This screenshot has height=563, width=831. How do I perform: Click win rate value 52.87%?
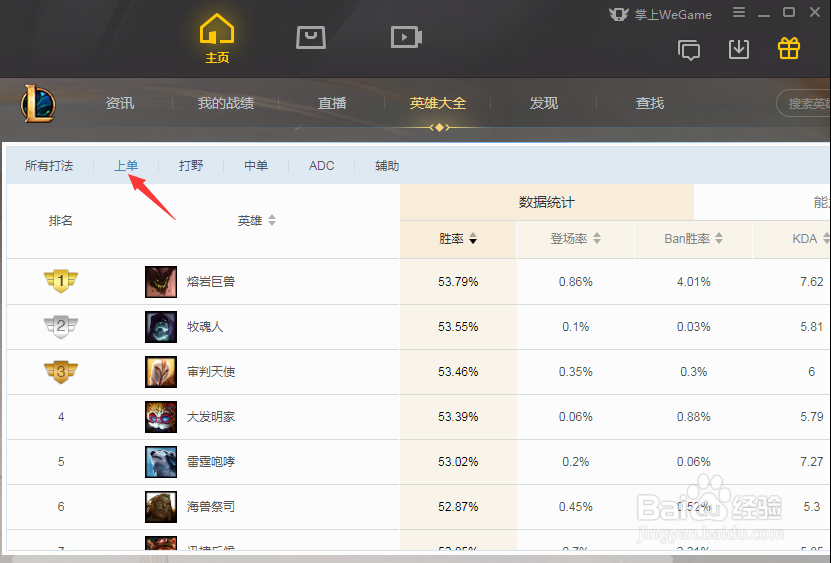pyautogui.click(x=458, y=507)
